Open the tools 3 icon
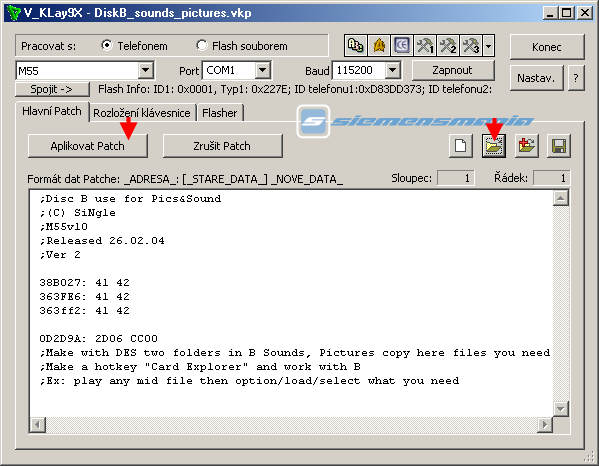This screenshot has width=599, height=466. click(471, 46)
